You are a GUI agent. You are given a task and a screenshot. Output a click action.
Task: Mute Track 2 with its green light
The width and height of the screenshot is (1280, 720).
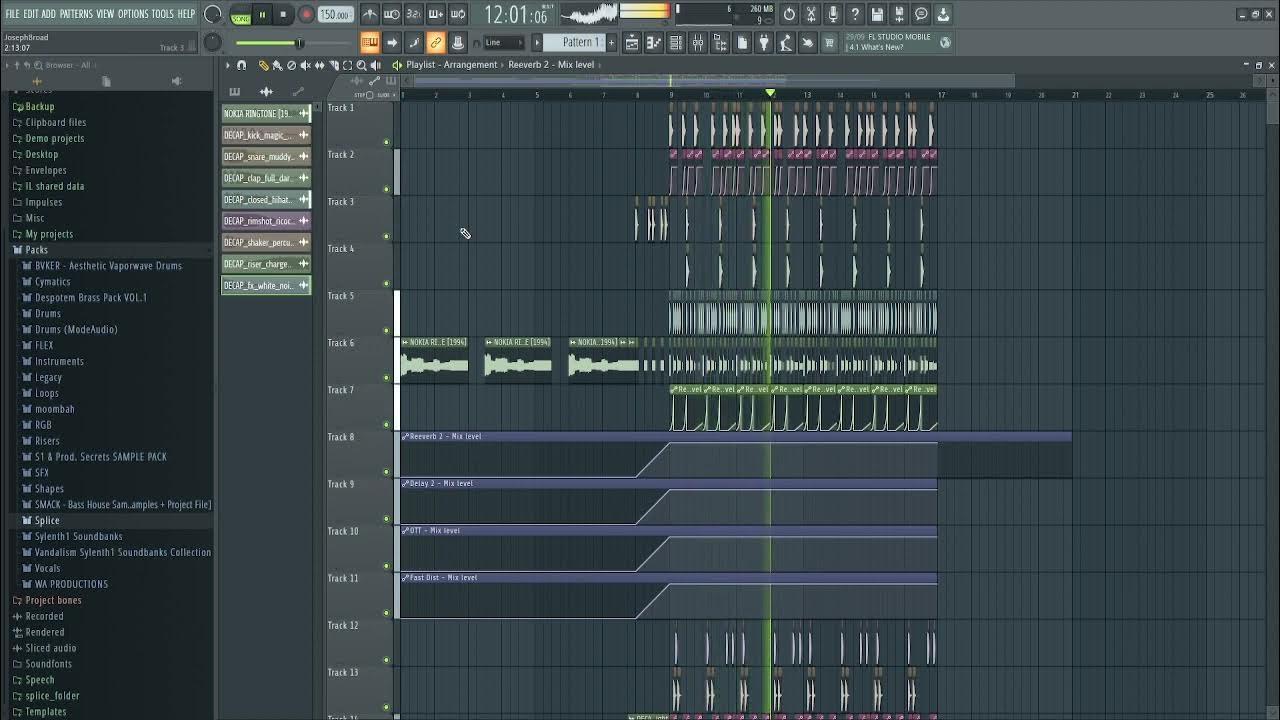coord(387,189)
